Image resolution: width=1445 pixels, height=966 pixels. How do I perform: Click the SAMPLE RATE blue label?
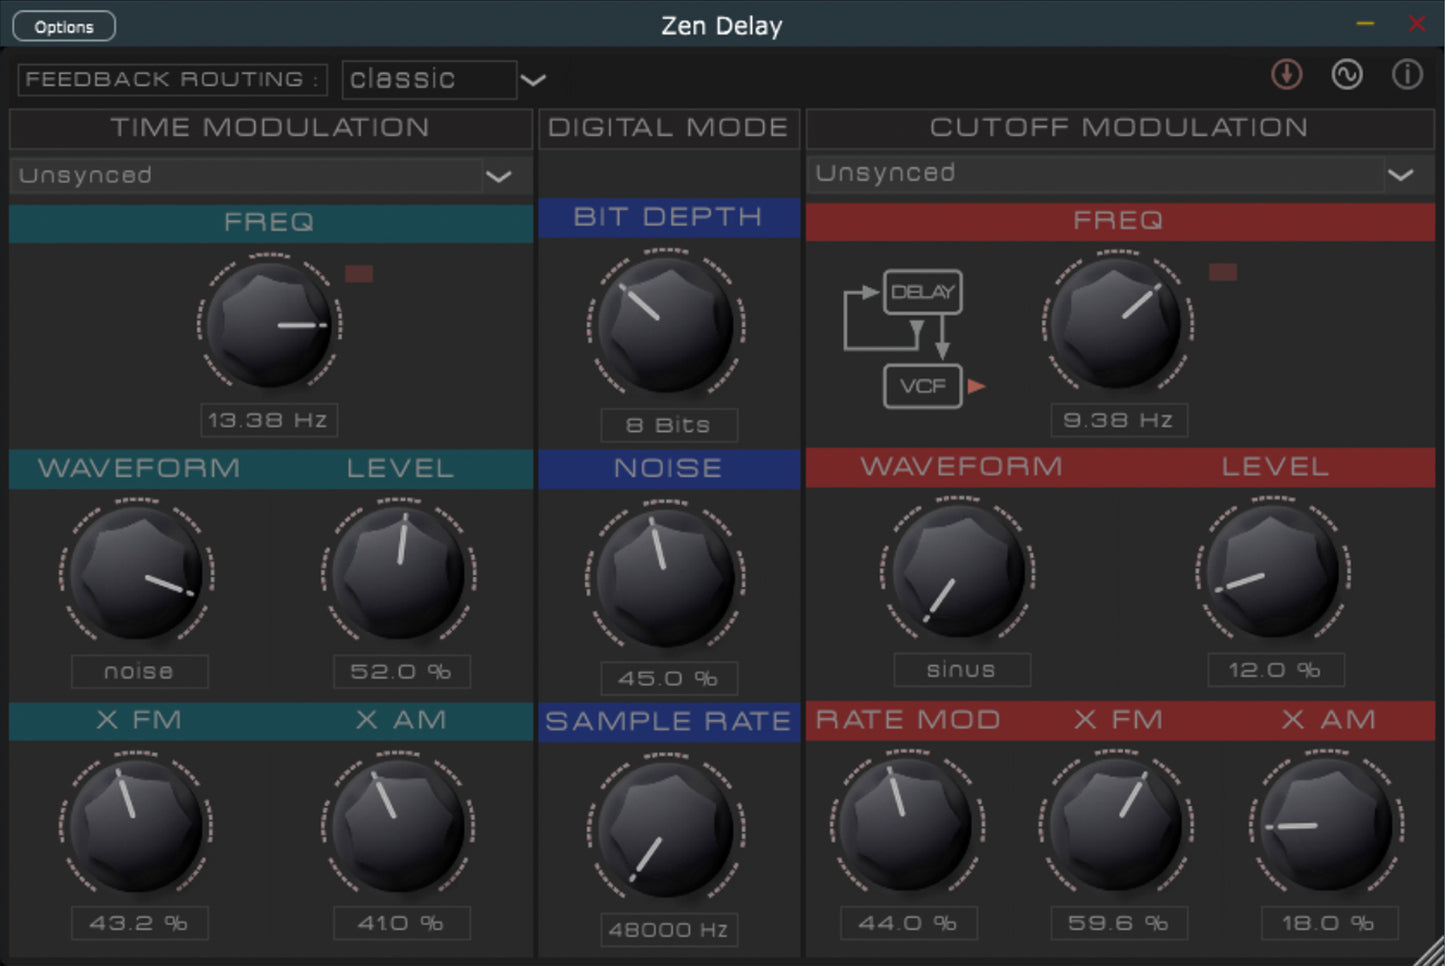tap(668, 721)
